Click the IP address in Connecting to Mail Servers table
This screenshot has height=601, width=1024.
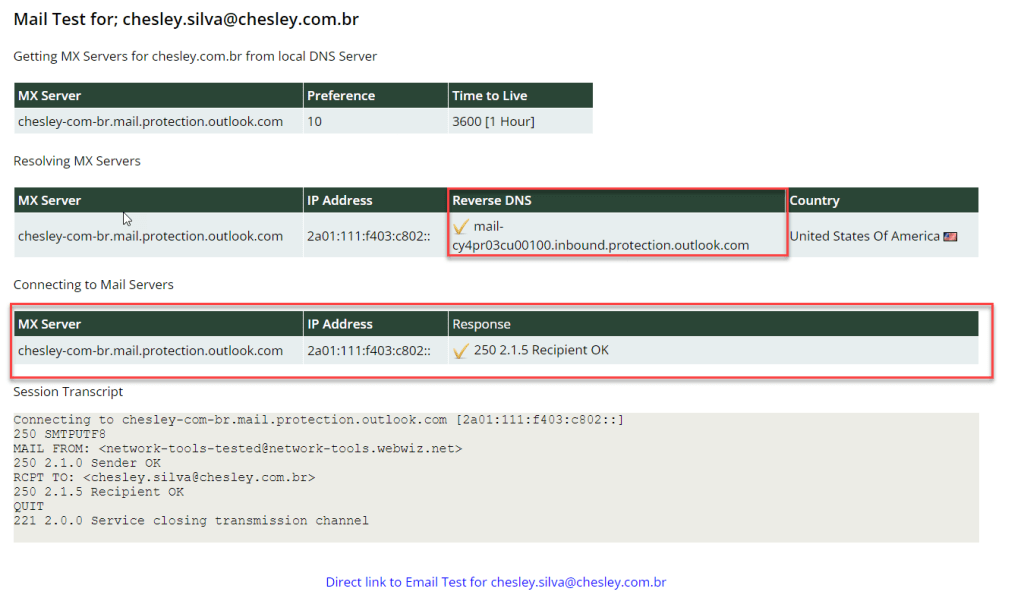[368, 350]
